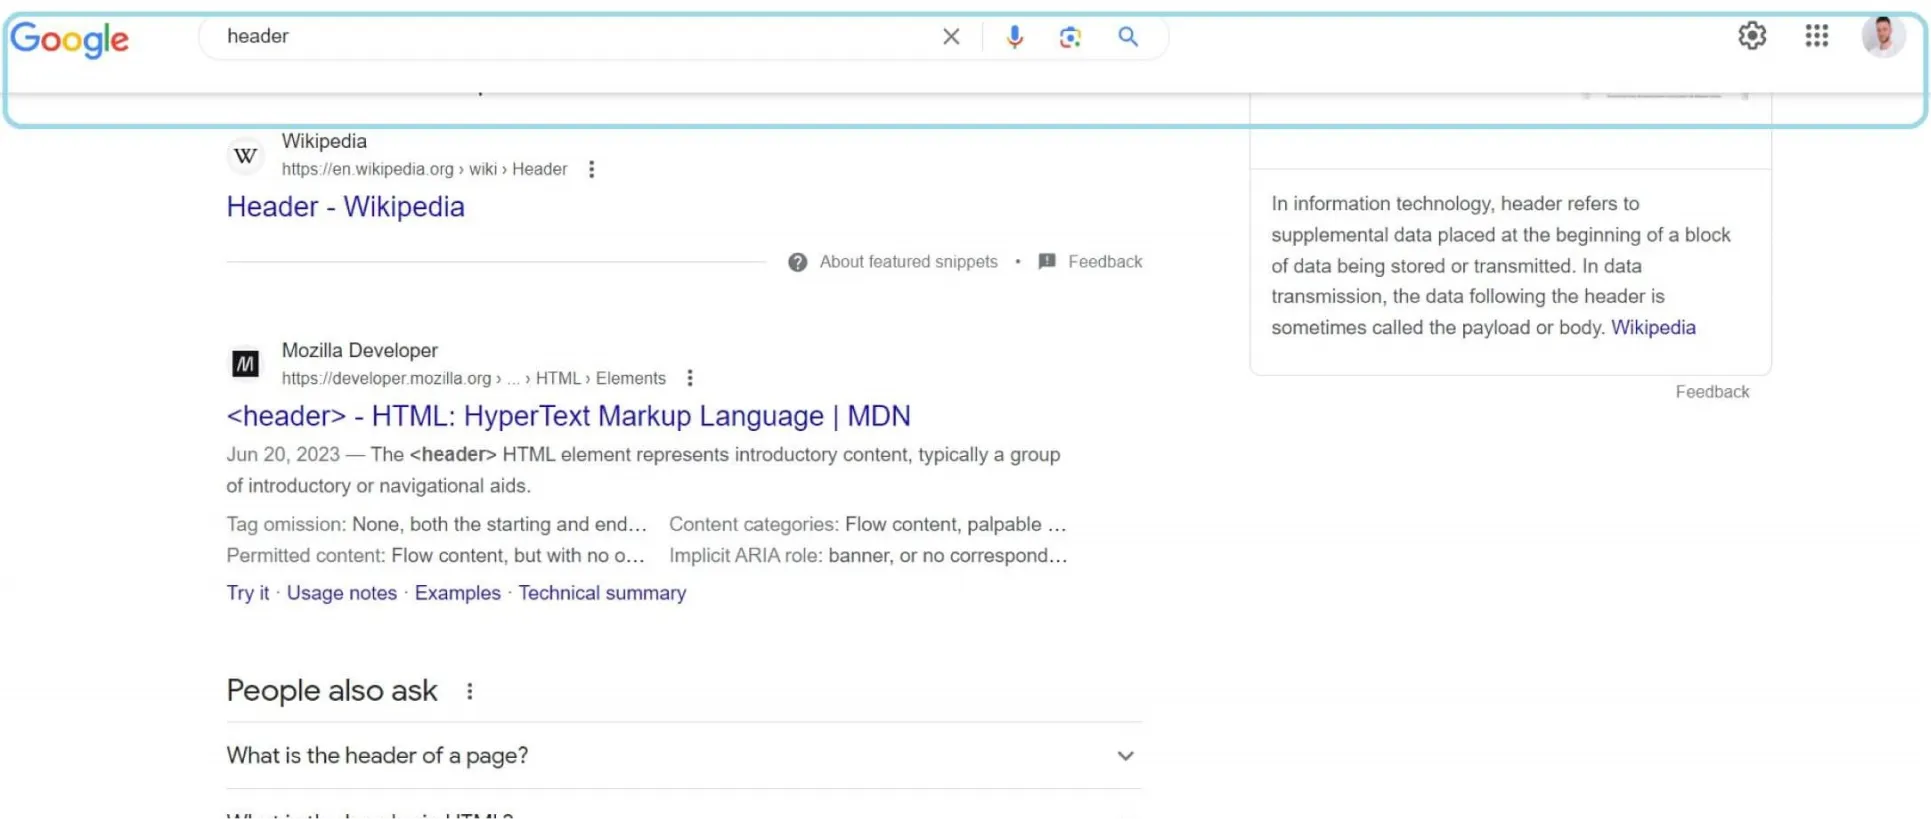Open more options for Mozilla Developer result

(689, 378)
